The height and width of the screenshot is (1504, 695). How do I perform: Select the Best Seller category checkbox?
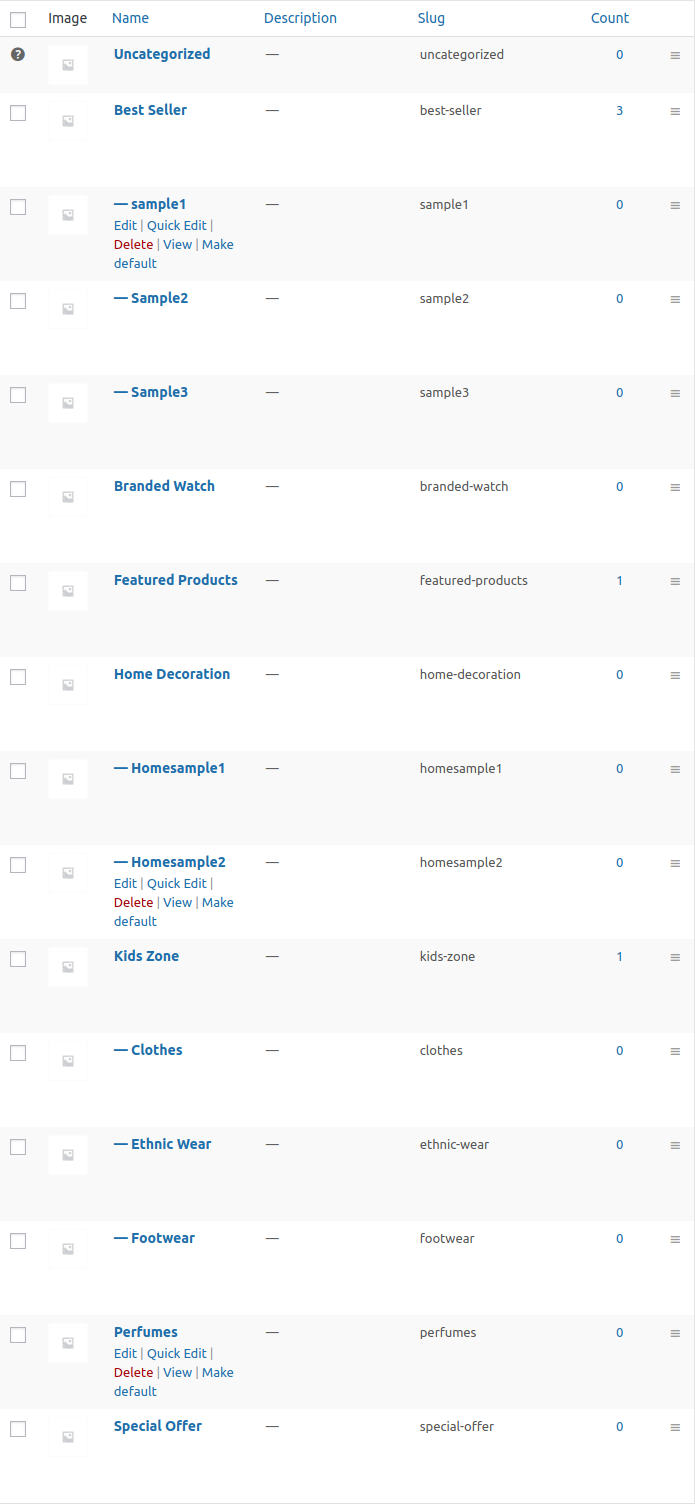click(x=18, y=113)
